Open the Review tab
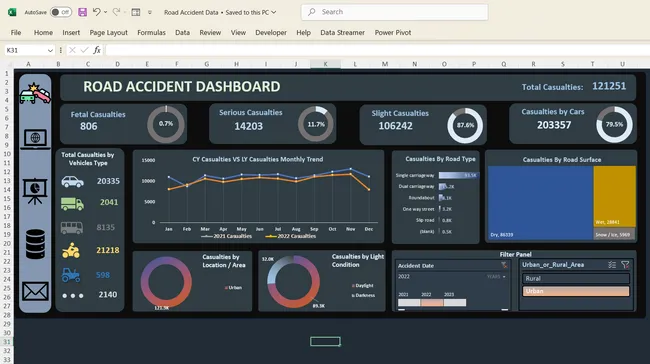650x364 pixels. tap(210, 32)
